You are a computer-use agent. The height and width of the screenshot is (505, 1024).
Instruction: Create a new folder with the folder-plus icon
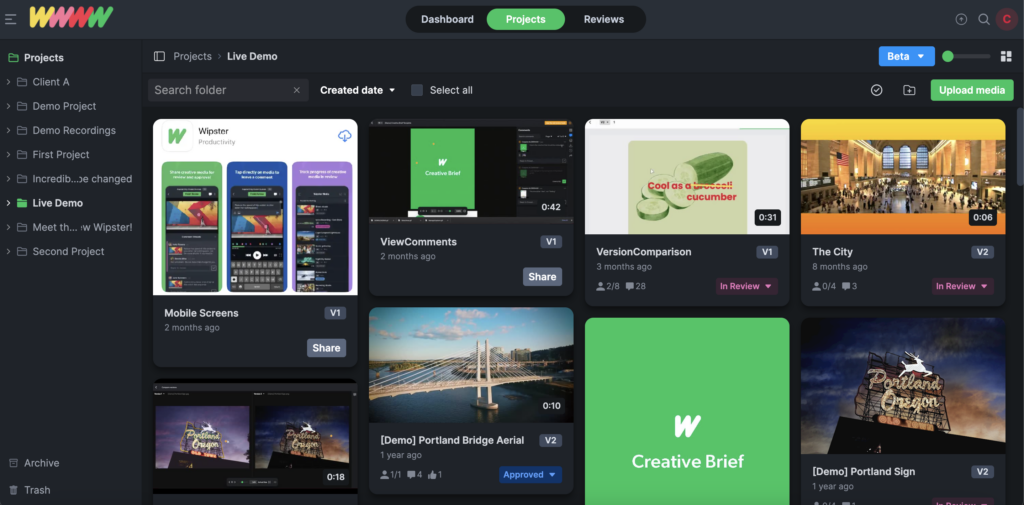click(x=909, y=90)
